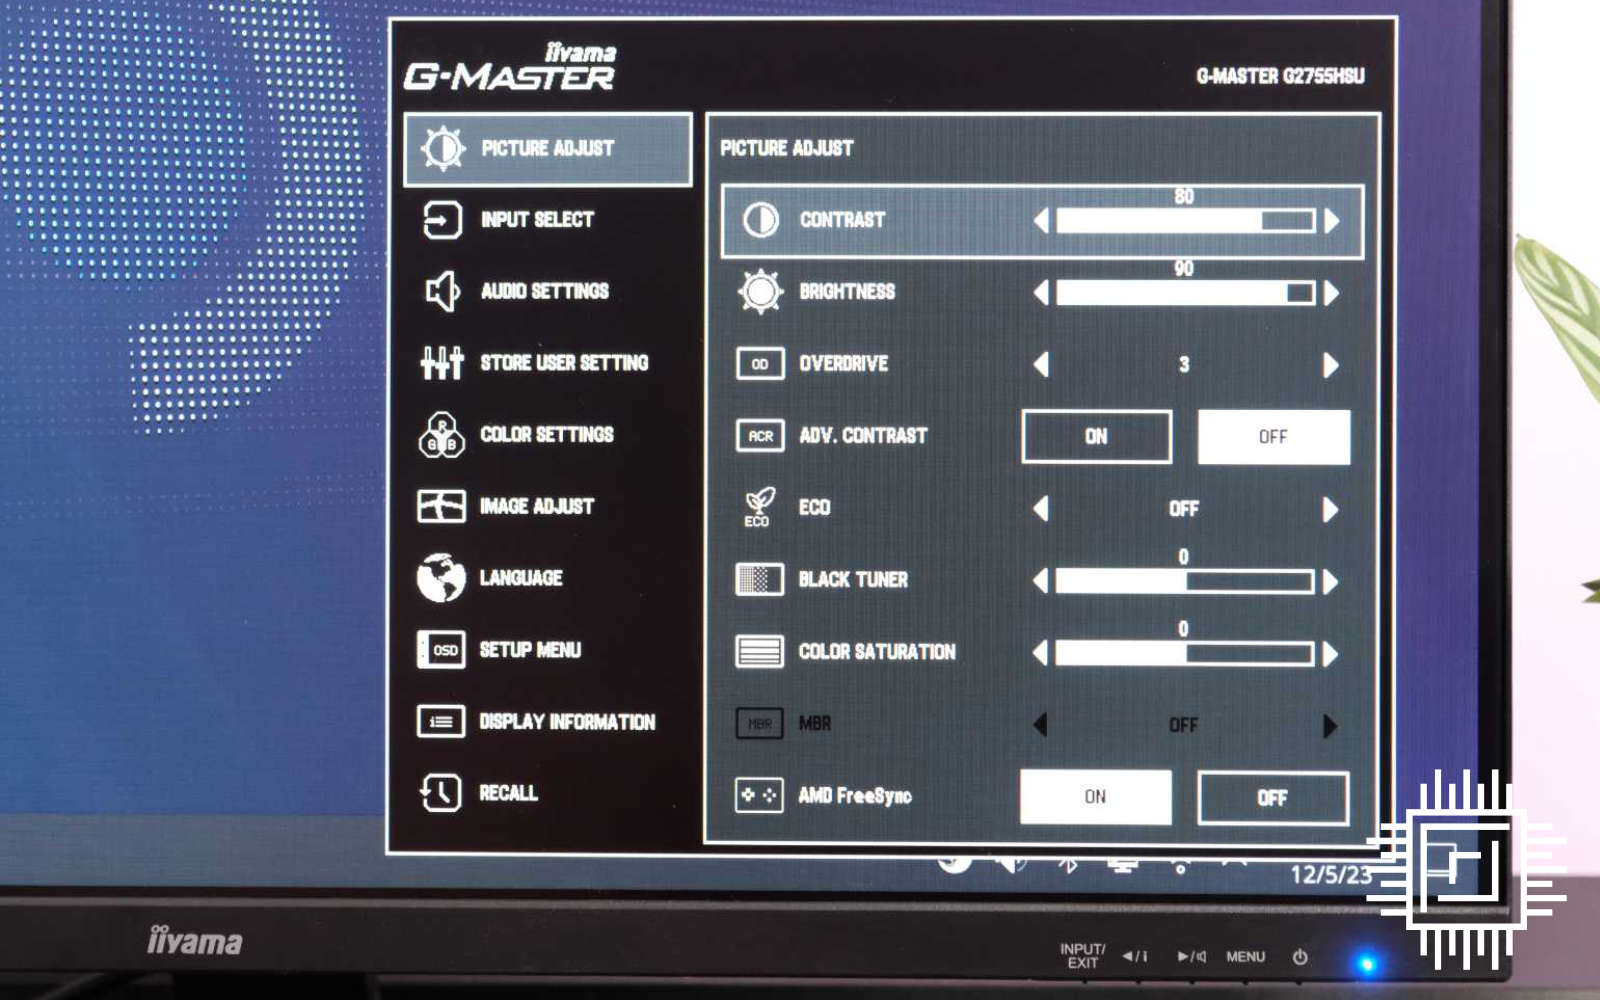This screenshot has width=1600, height=1000.
Task: Click the PICTURE ADJUST panel heading
Action: coord(787,148)
